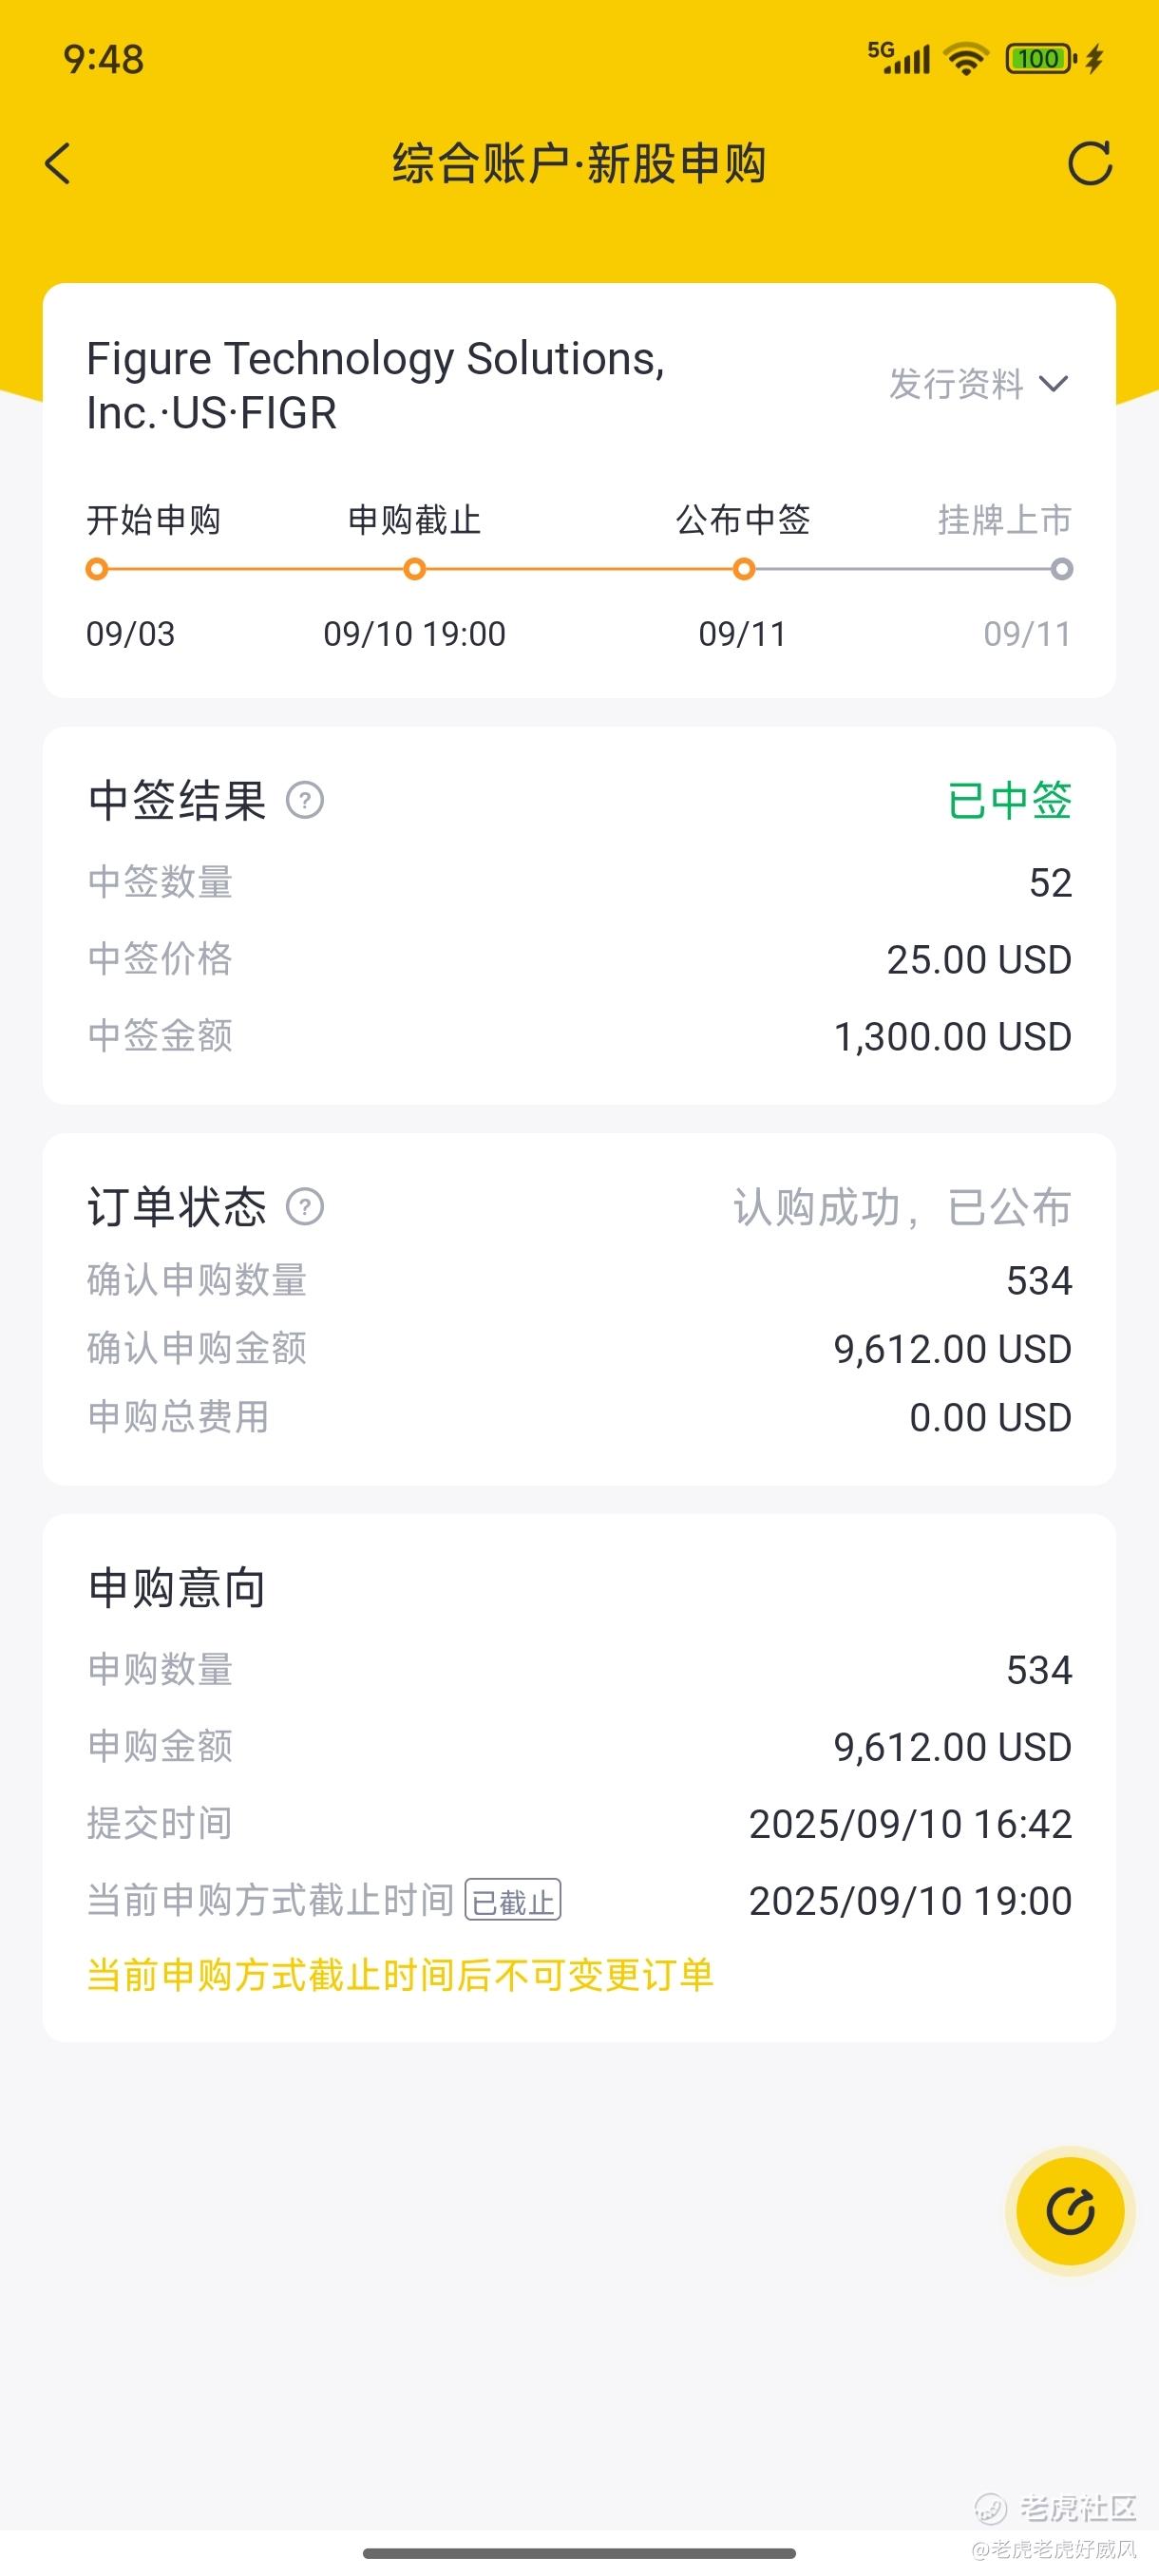Select the 开始申购 timeline marker
1159x2576 pixels.
point(97,569)
